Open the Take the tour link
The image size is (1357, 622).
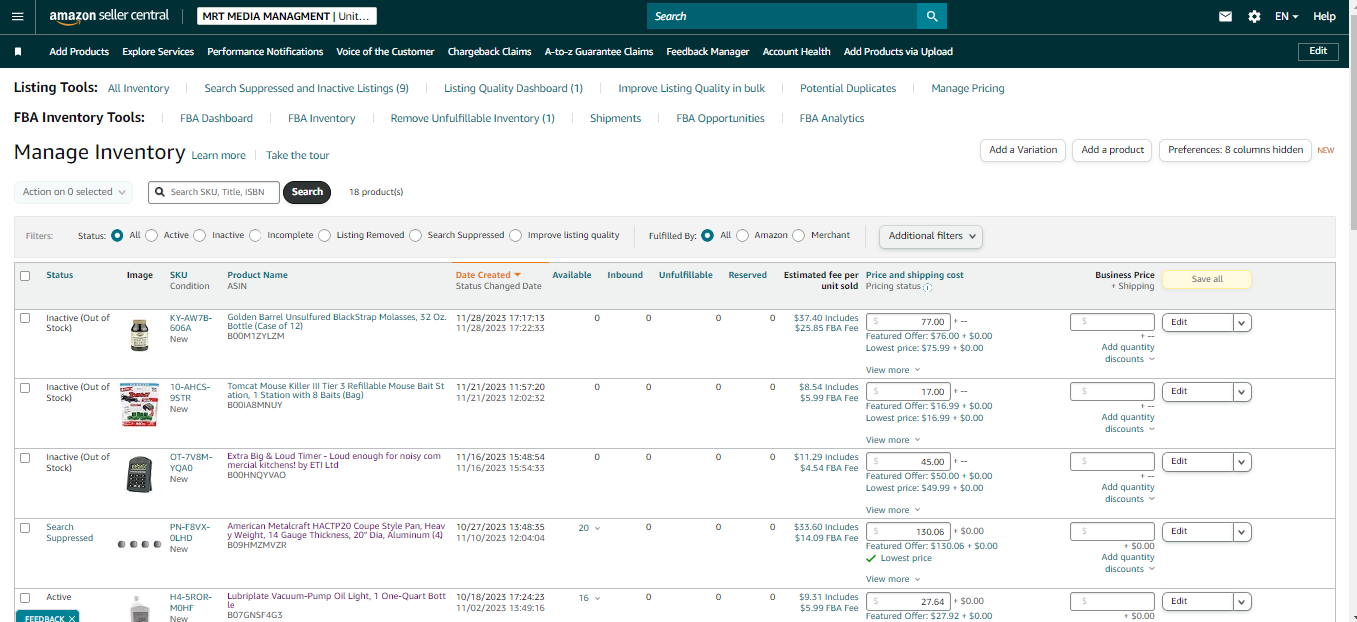click(x=297, y=155)
